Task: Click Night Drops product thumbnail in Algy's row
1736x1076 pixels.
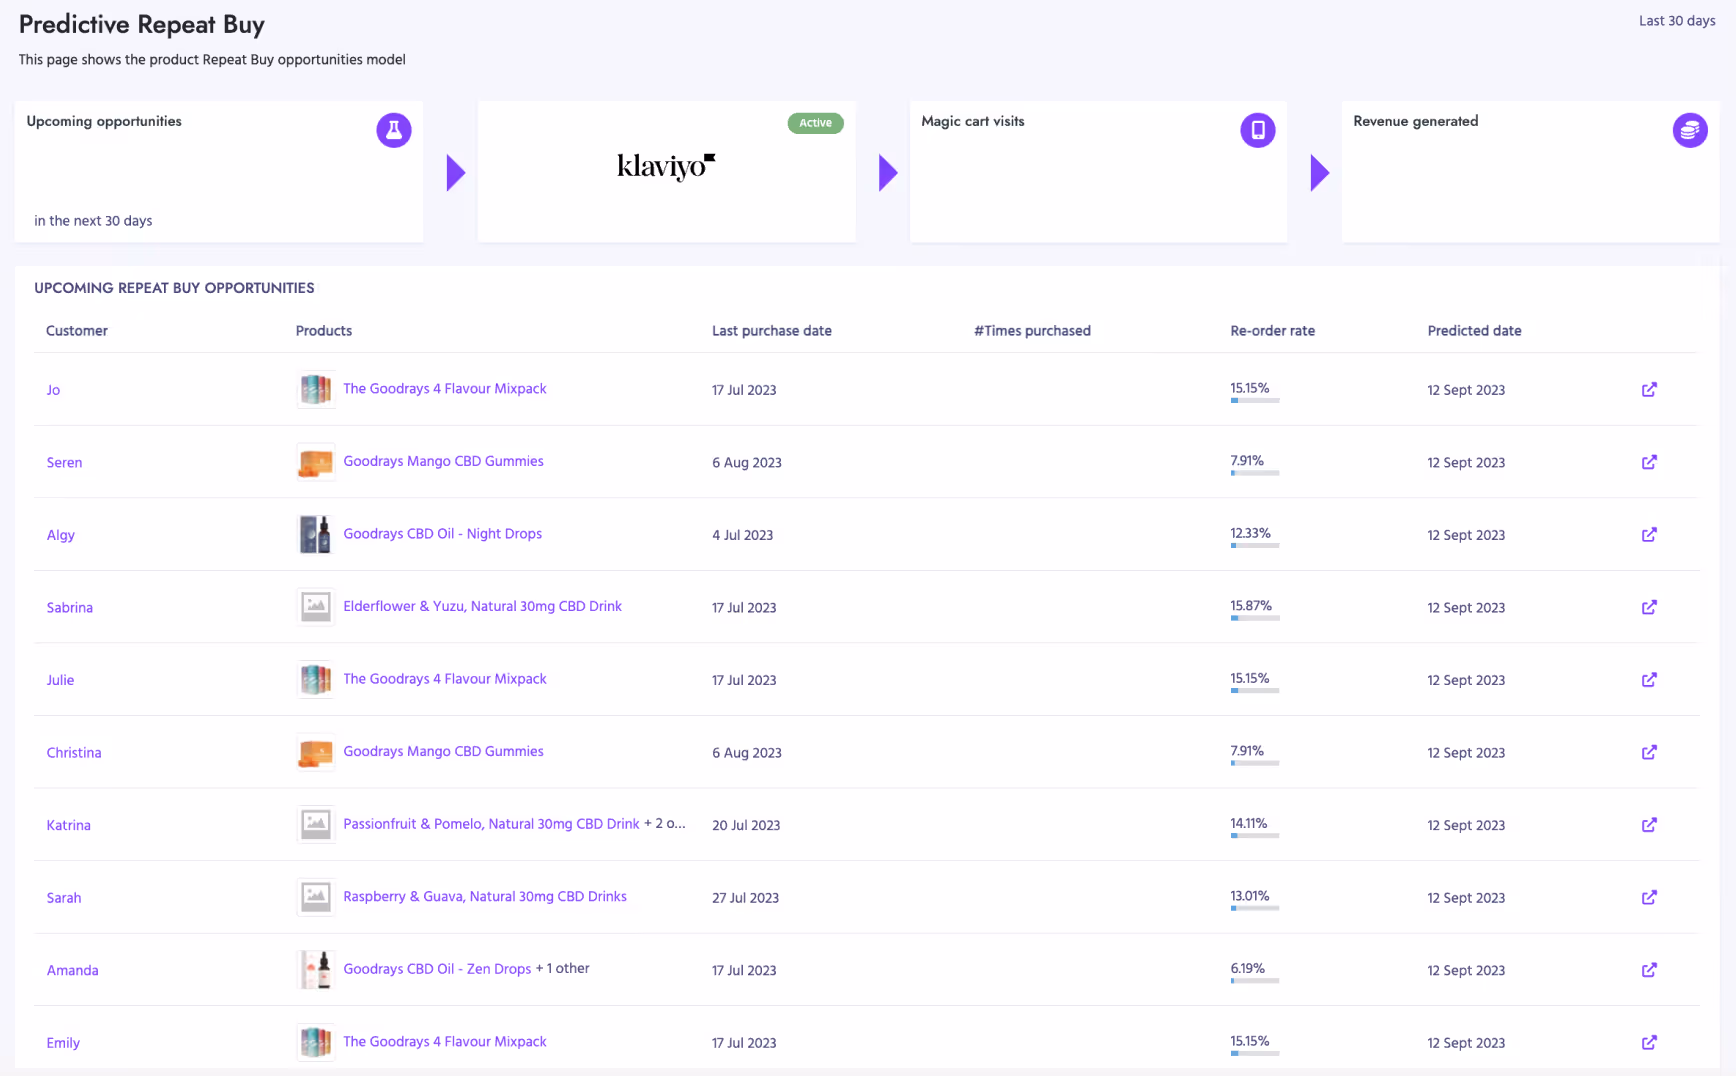Action: click(316, 534)
